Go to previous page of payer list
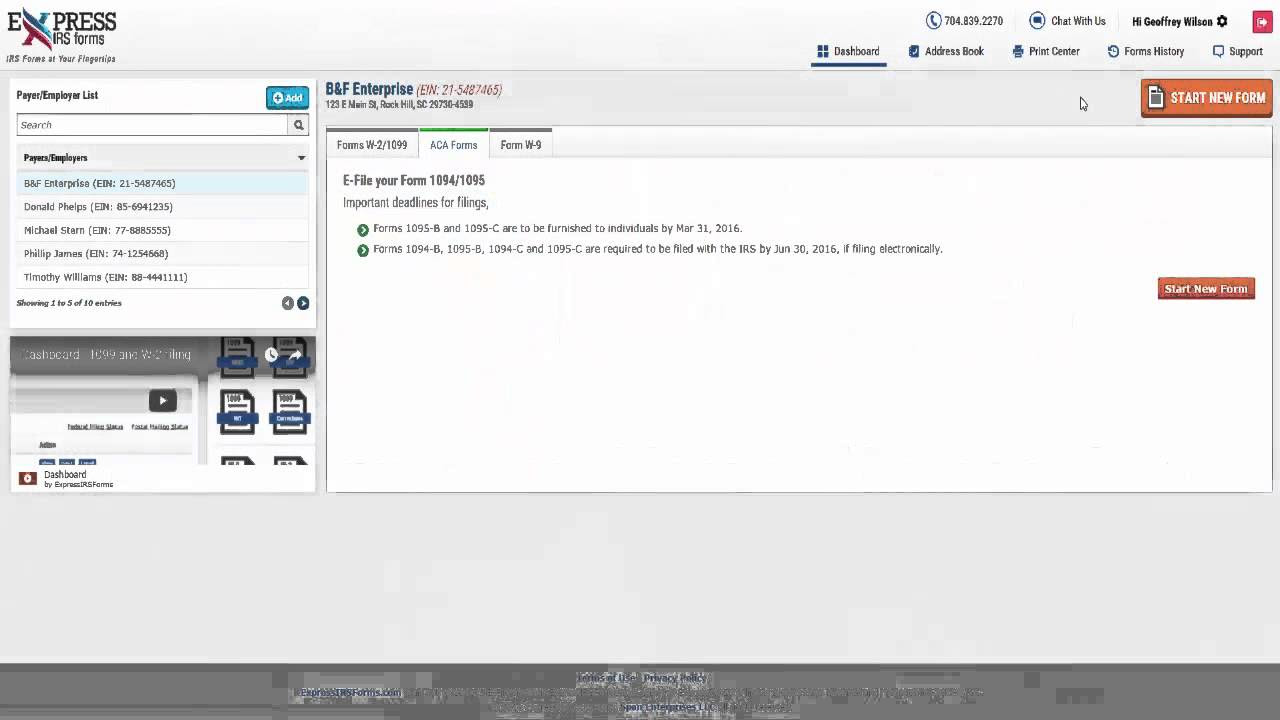Screen dimensions: 1280x720 [x=288, y=303]
